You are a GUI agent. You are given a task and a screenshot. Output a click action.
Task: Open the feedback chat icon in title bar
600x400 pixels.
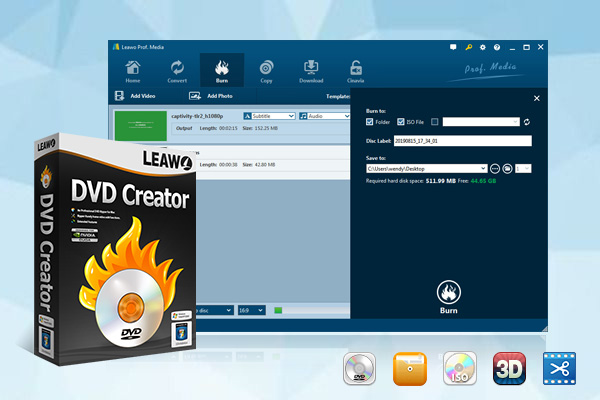pyautogui.click(x=453, y=47)
